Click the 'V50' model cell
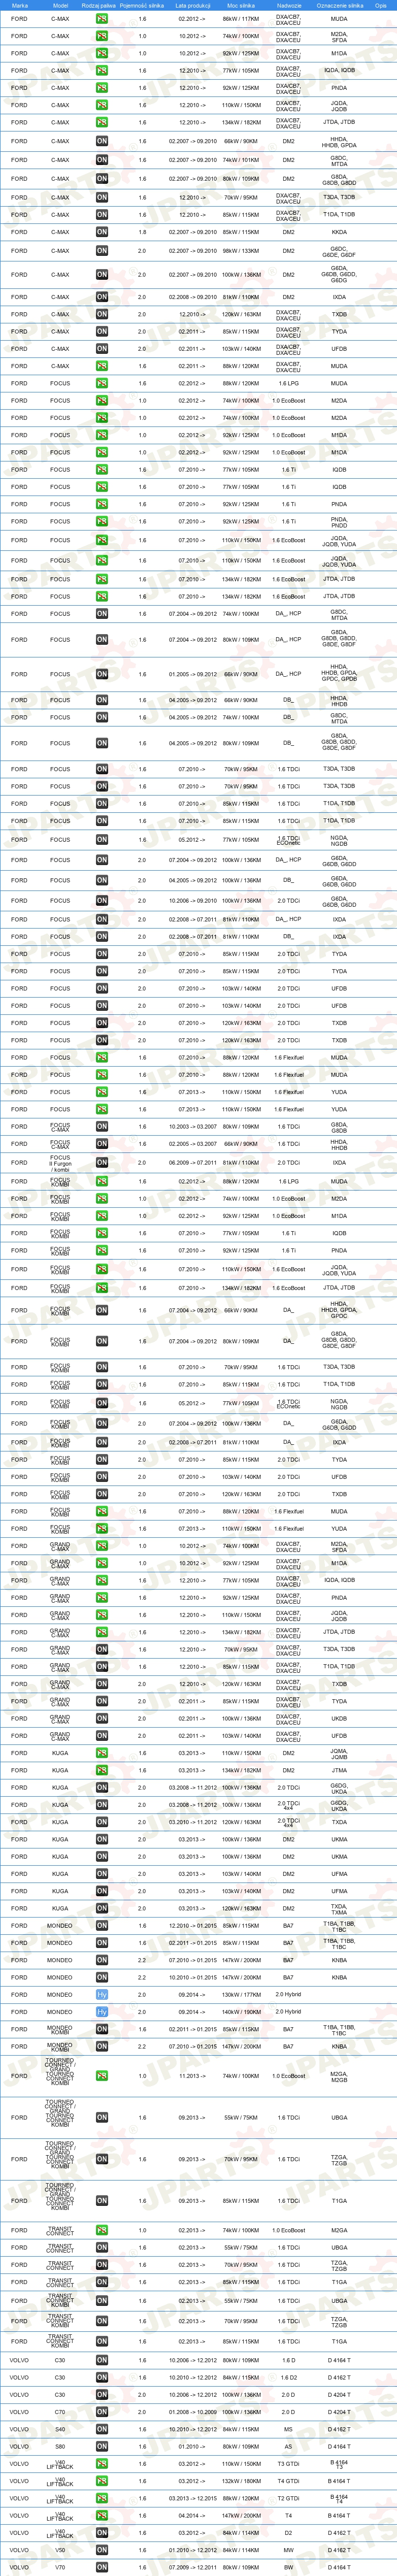Image resolution: width=397 pixels, height=2576 pixels. point(60,2550)
